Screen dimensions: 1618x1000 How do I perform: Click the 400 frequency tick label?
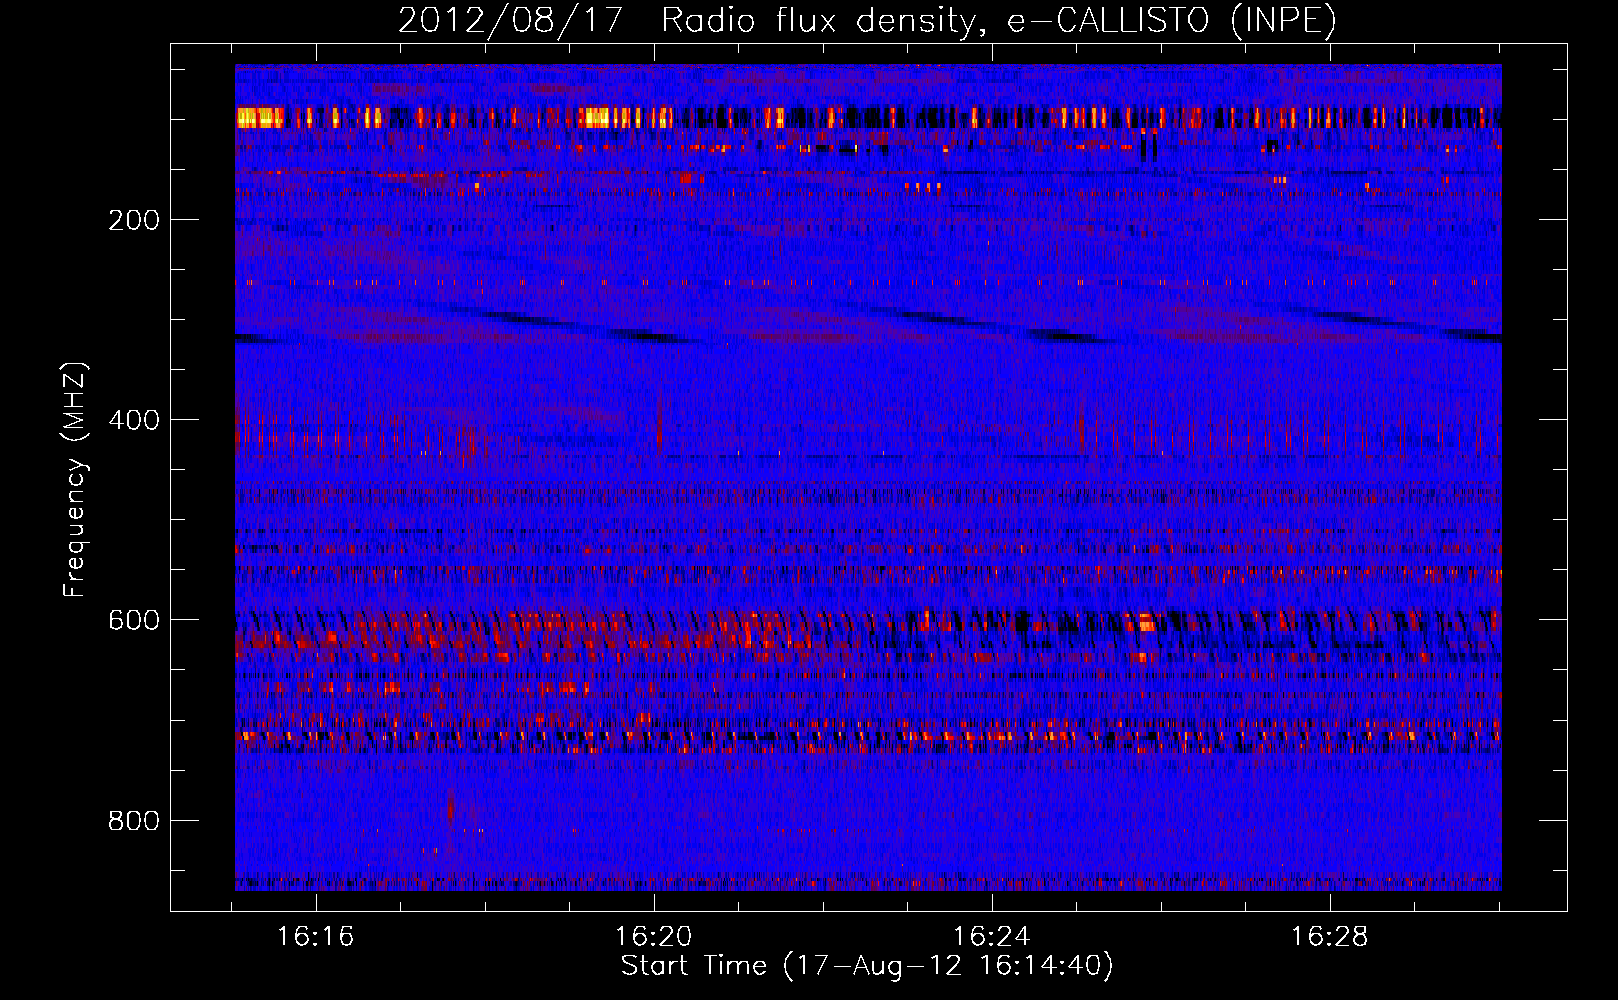(134, 420)
